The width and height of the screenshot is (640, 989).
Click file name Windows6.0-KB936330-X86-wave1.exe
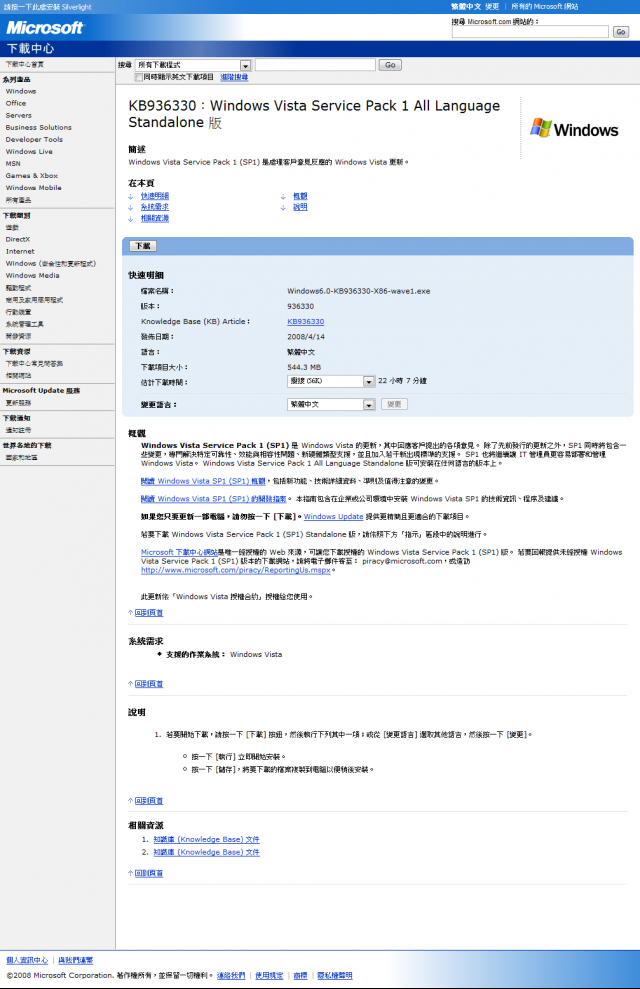click(359, 291)
